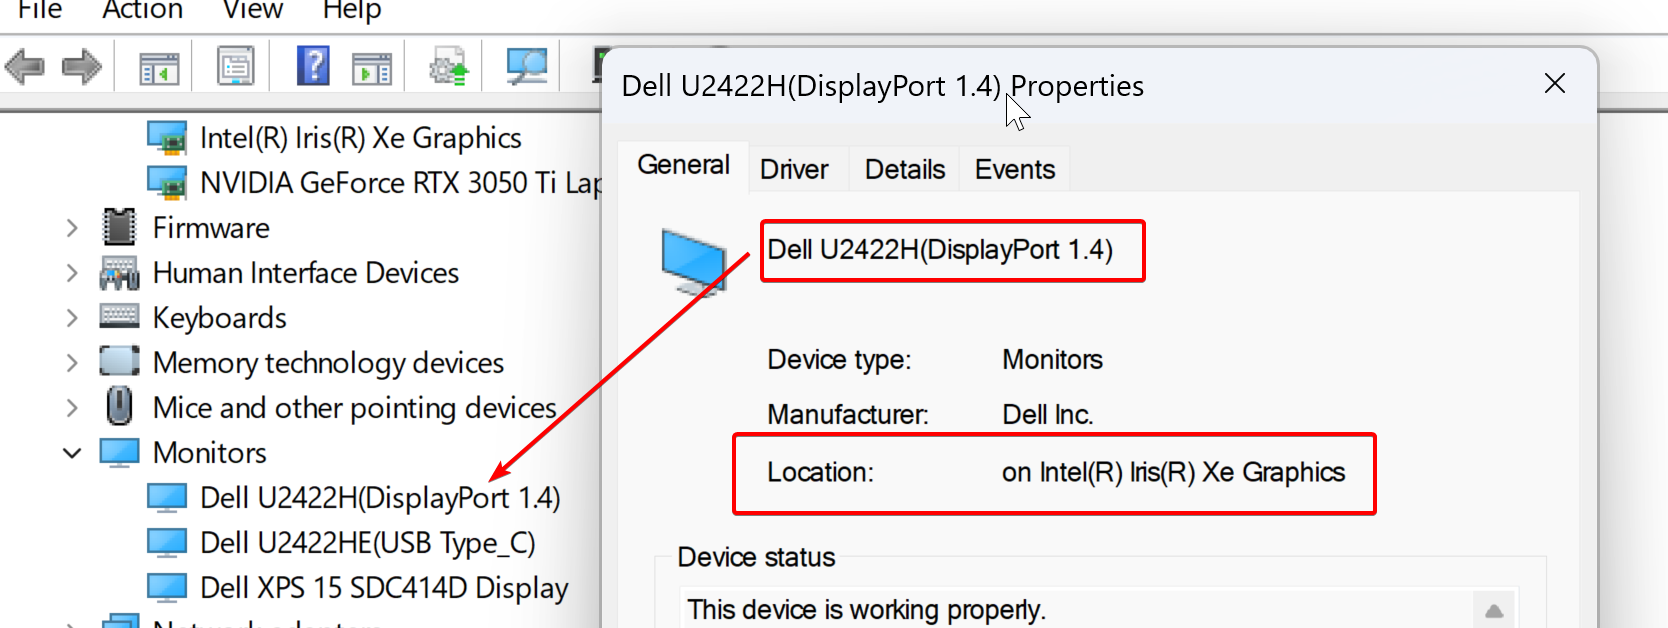This screenshot has height=628, width=1668.
Task: Select Memory technology devices label
Action: coord(328,363)
